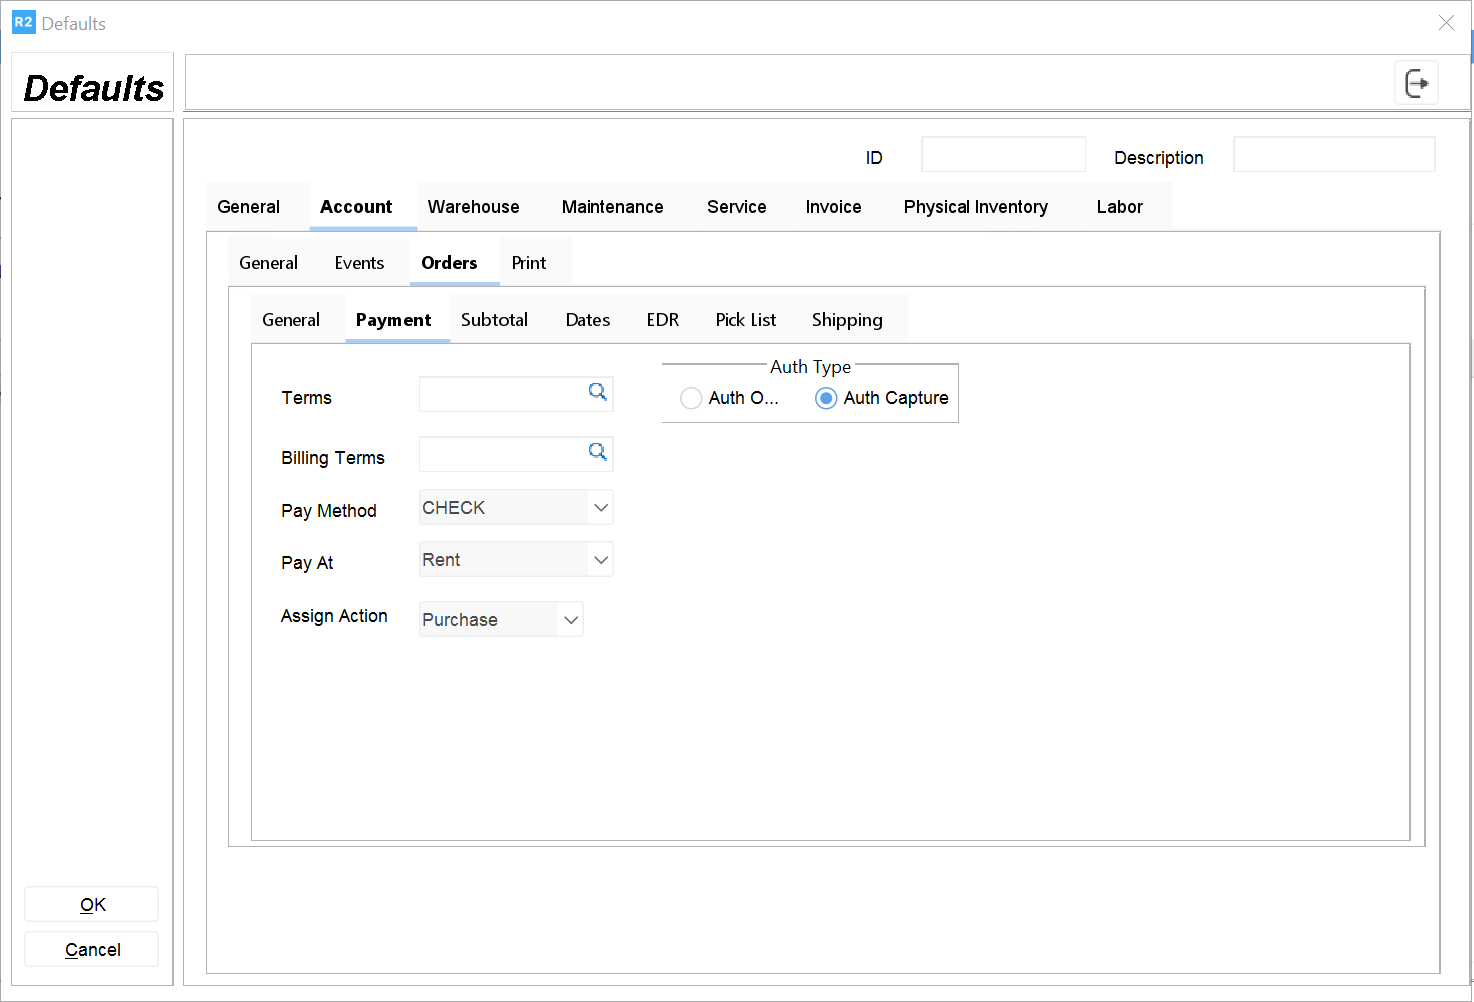
Task: Focus the Description text field
Action: [x=1333, y=155]
